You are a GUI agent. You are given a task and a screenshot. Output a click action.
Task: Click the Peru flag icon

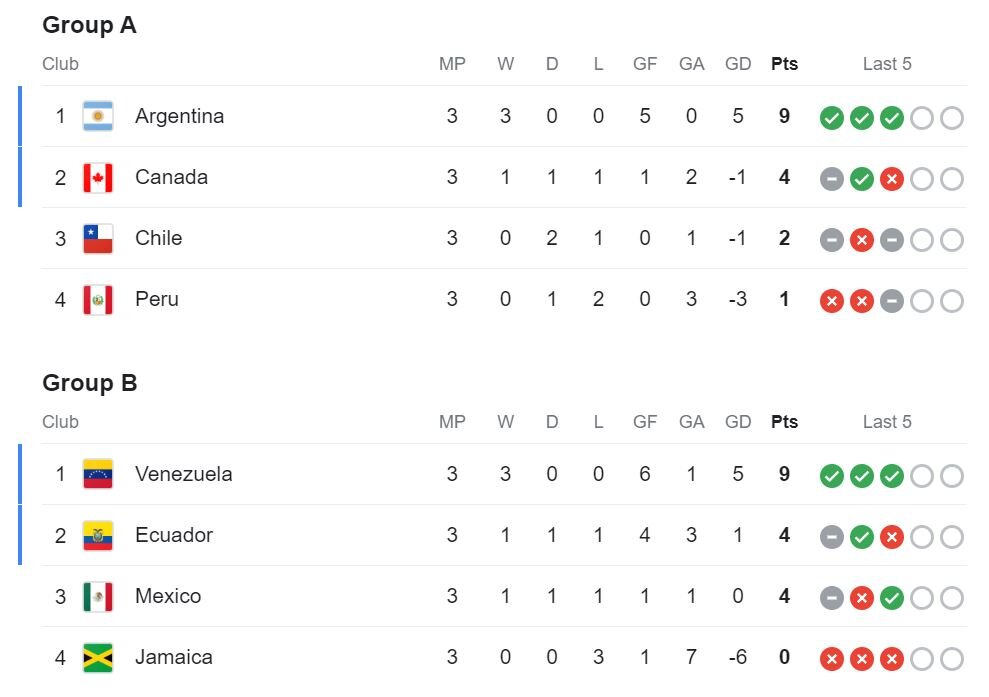tap(98, 299)
